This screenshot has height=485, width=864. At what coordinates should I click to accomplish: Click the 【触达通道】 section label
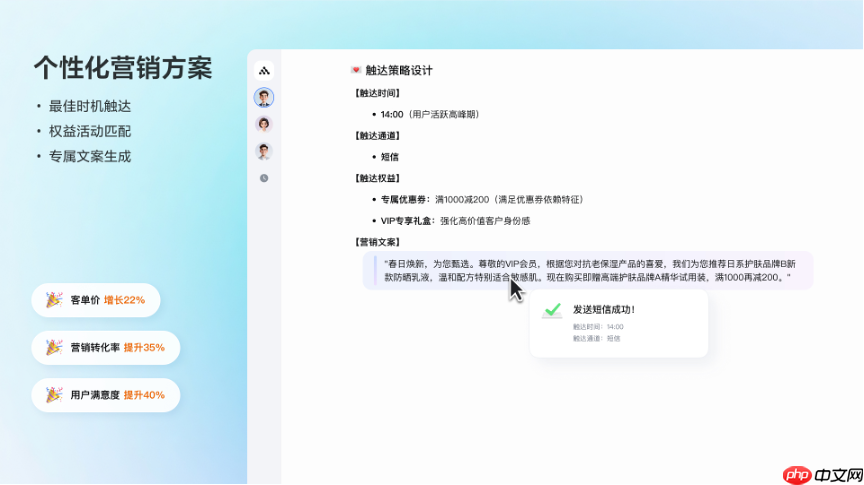[377, 136]
